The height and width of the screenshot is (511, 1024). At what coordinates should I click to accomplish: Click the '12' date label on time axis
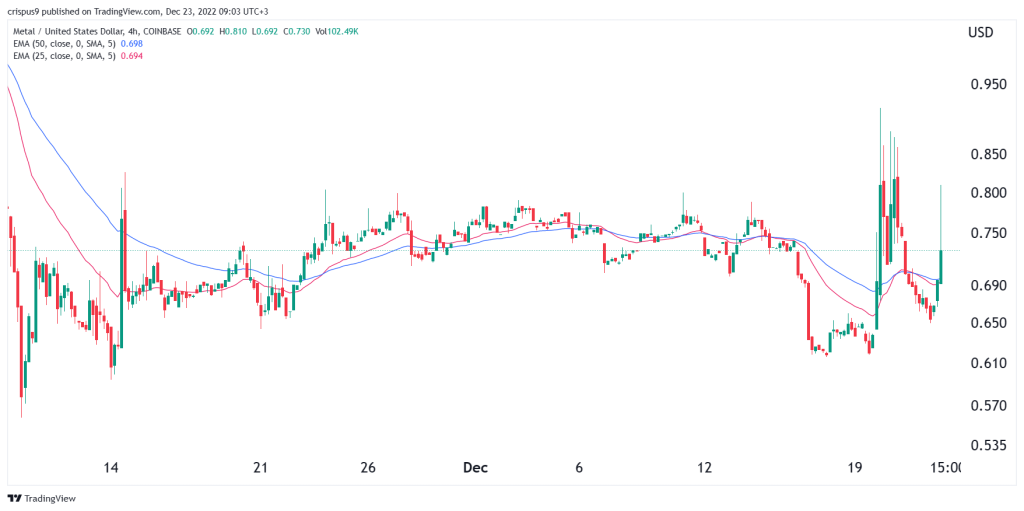tap(704, 468)
